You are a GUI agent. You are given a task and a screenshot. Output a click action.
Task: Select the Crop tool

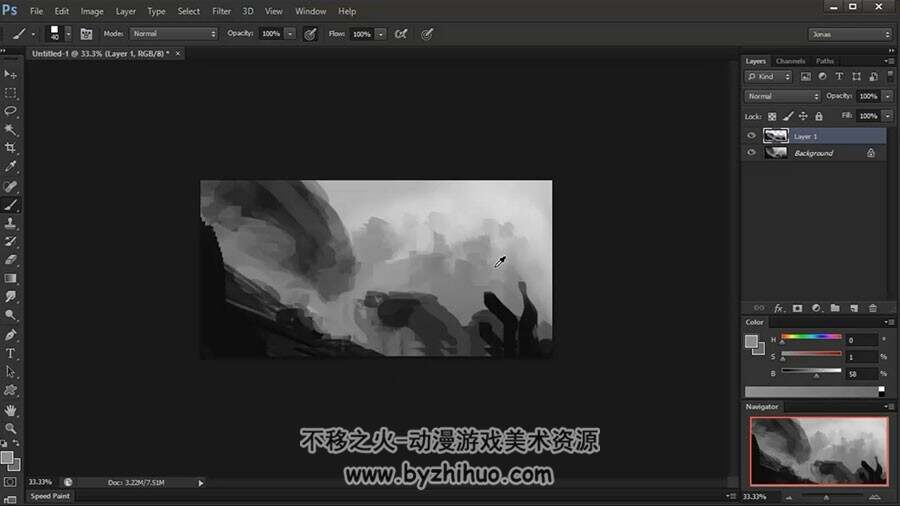tap(10, 148)
